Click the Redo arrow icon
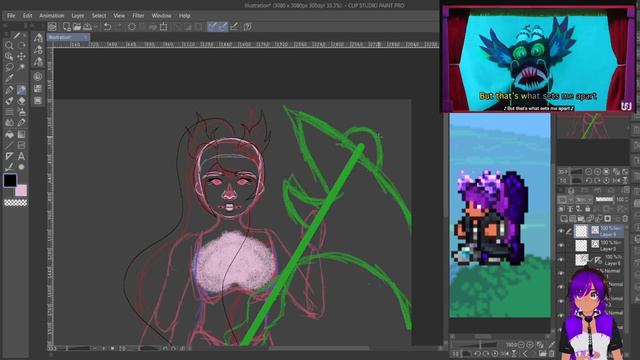This screenshot has width=640, height=360. (118, 27)
